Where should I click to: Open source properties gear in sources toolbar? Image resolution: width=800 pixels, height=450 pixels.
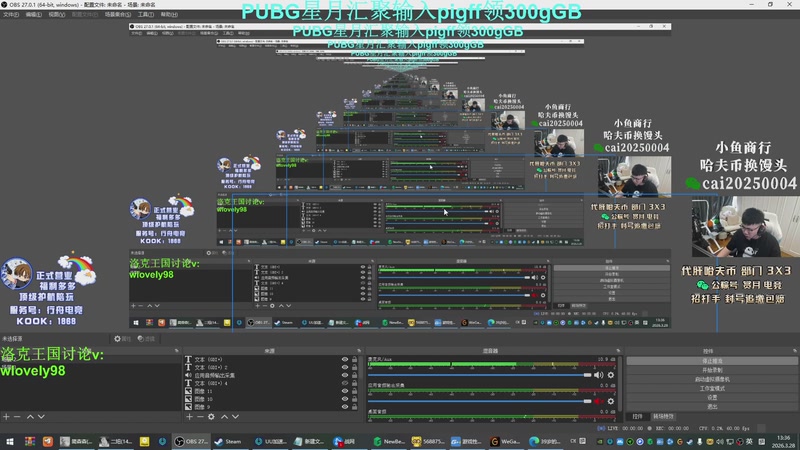[211, 417]
